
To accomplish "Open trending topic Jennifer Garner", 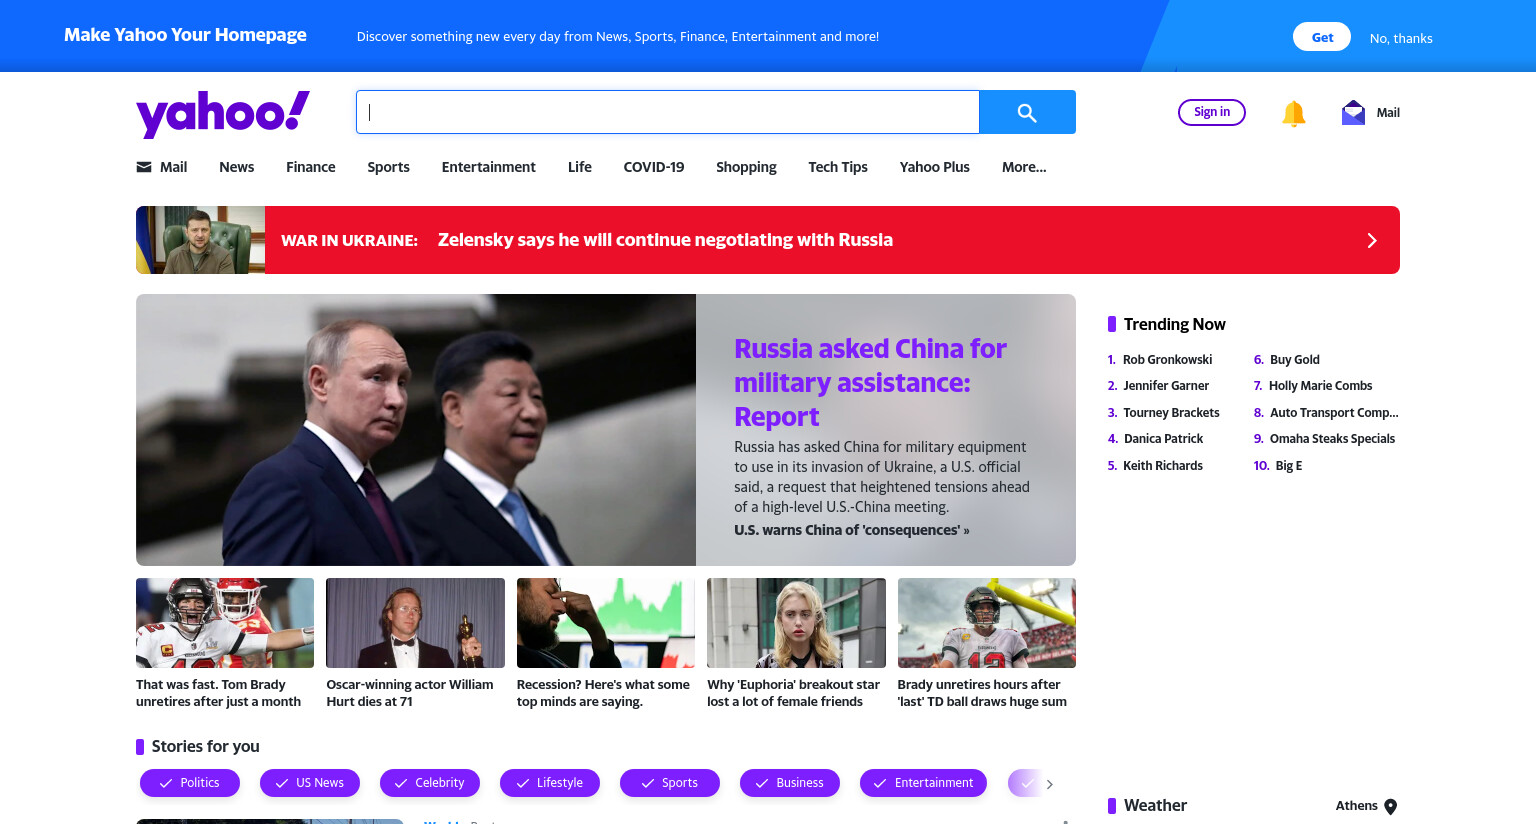I will click(1166, 386).
